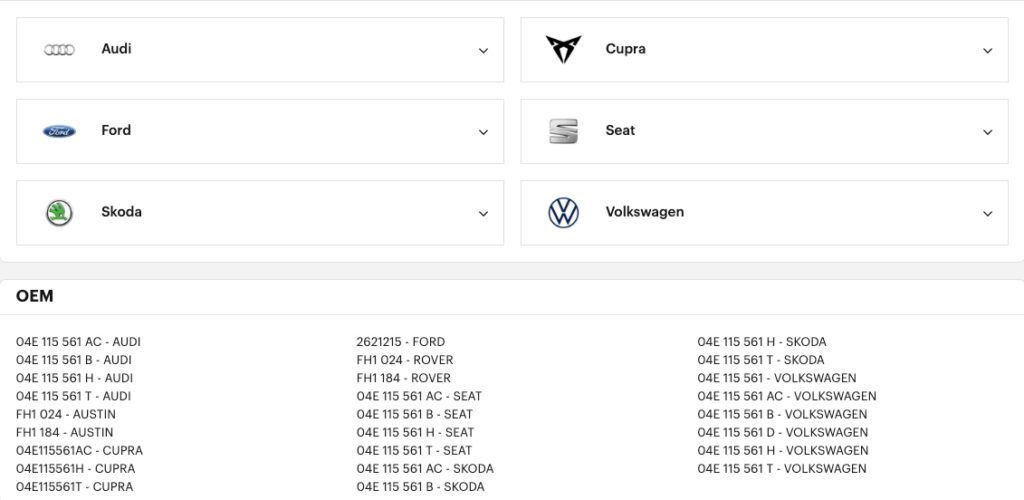
Task: Expand the Audi chevron arrow
Action: 483,50
